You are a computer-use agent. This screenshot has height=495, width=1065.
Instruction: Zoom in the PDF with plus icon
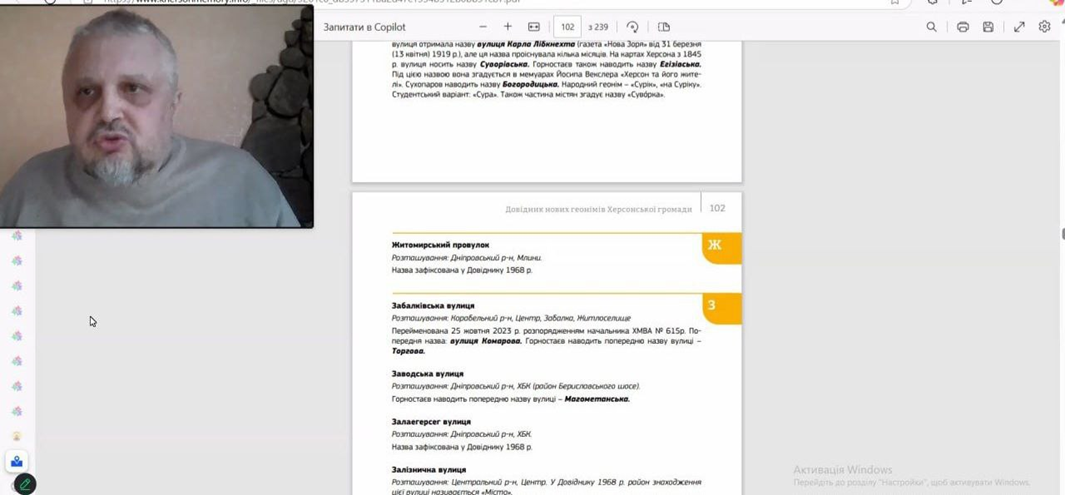[x=507, y=26]
